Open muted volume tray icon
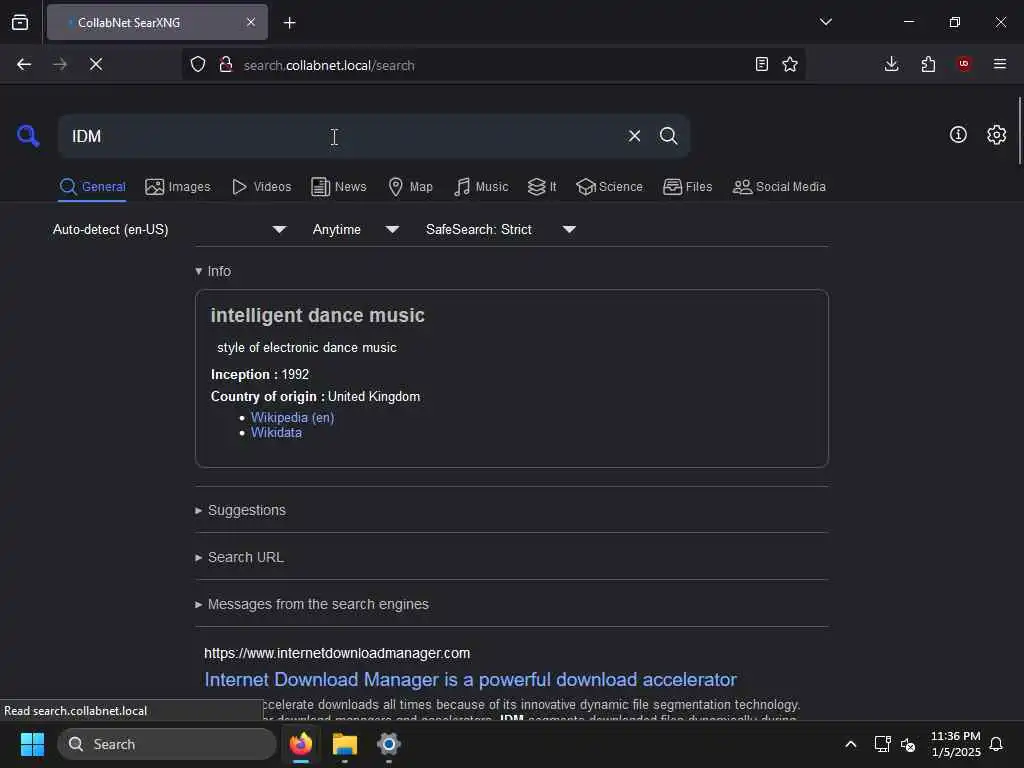The width and height of the screenshot is (1024, 768). pyautogui.click(x=908, y=744)
